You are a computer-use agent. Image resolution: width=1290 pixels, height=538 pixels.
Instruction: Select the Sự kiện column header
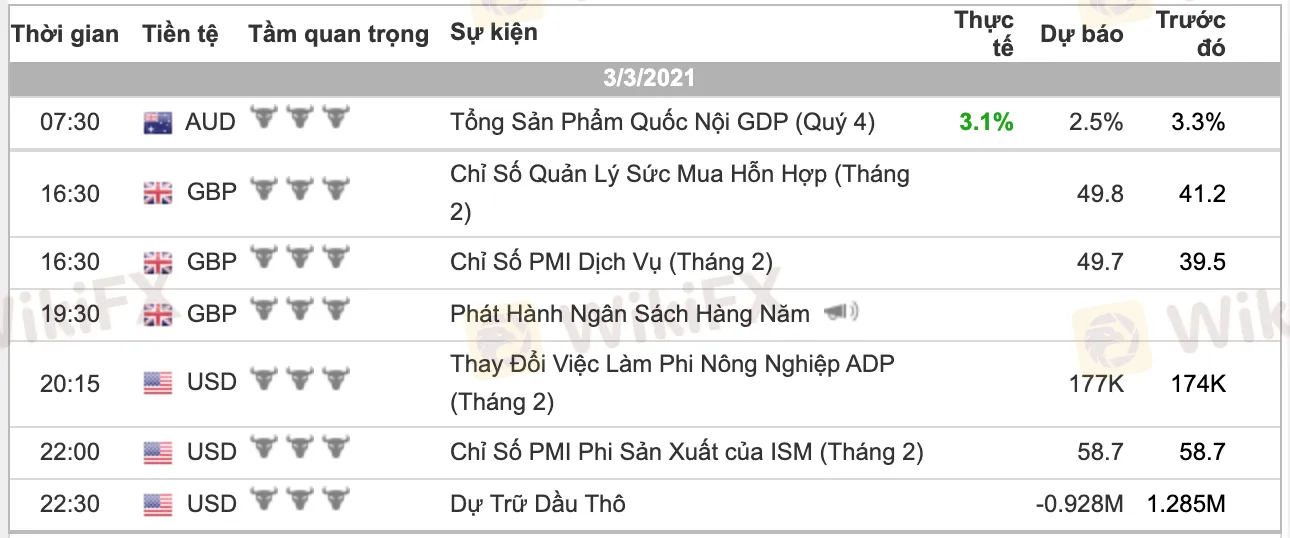(494, 32)
